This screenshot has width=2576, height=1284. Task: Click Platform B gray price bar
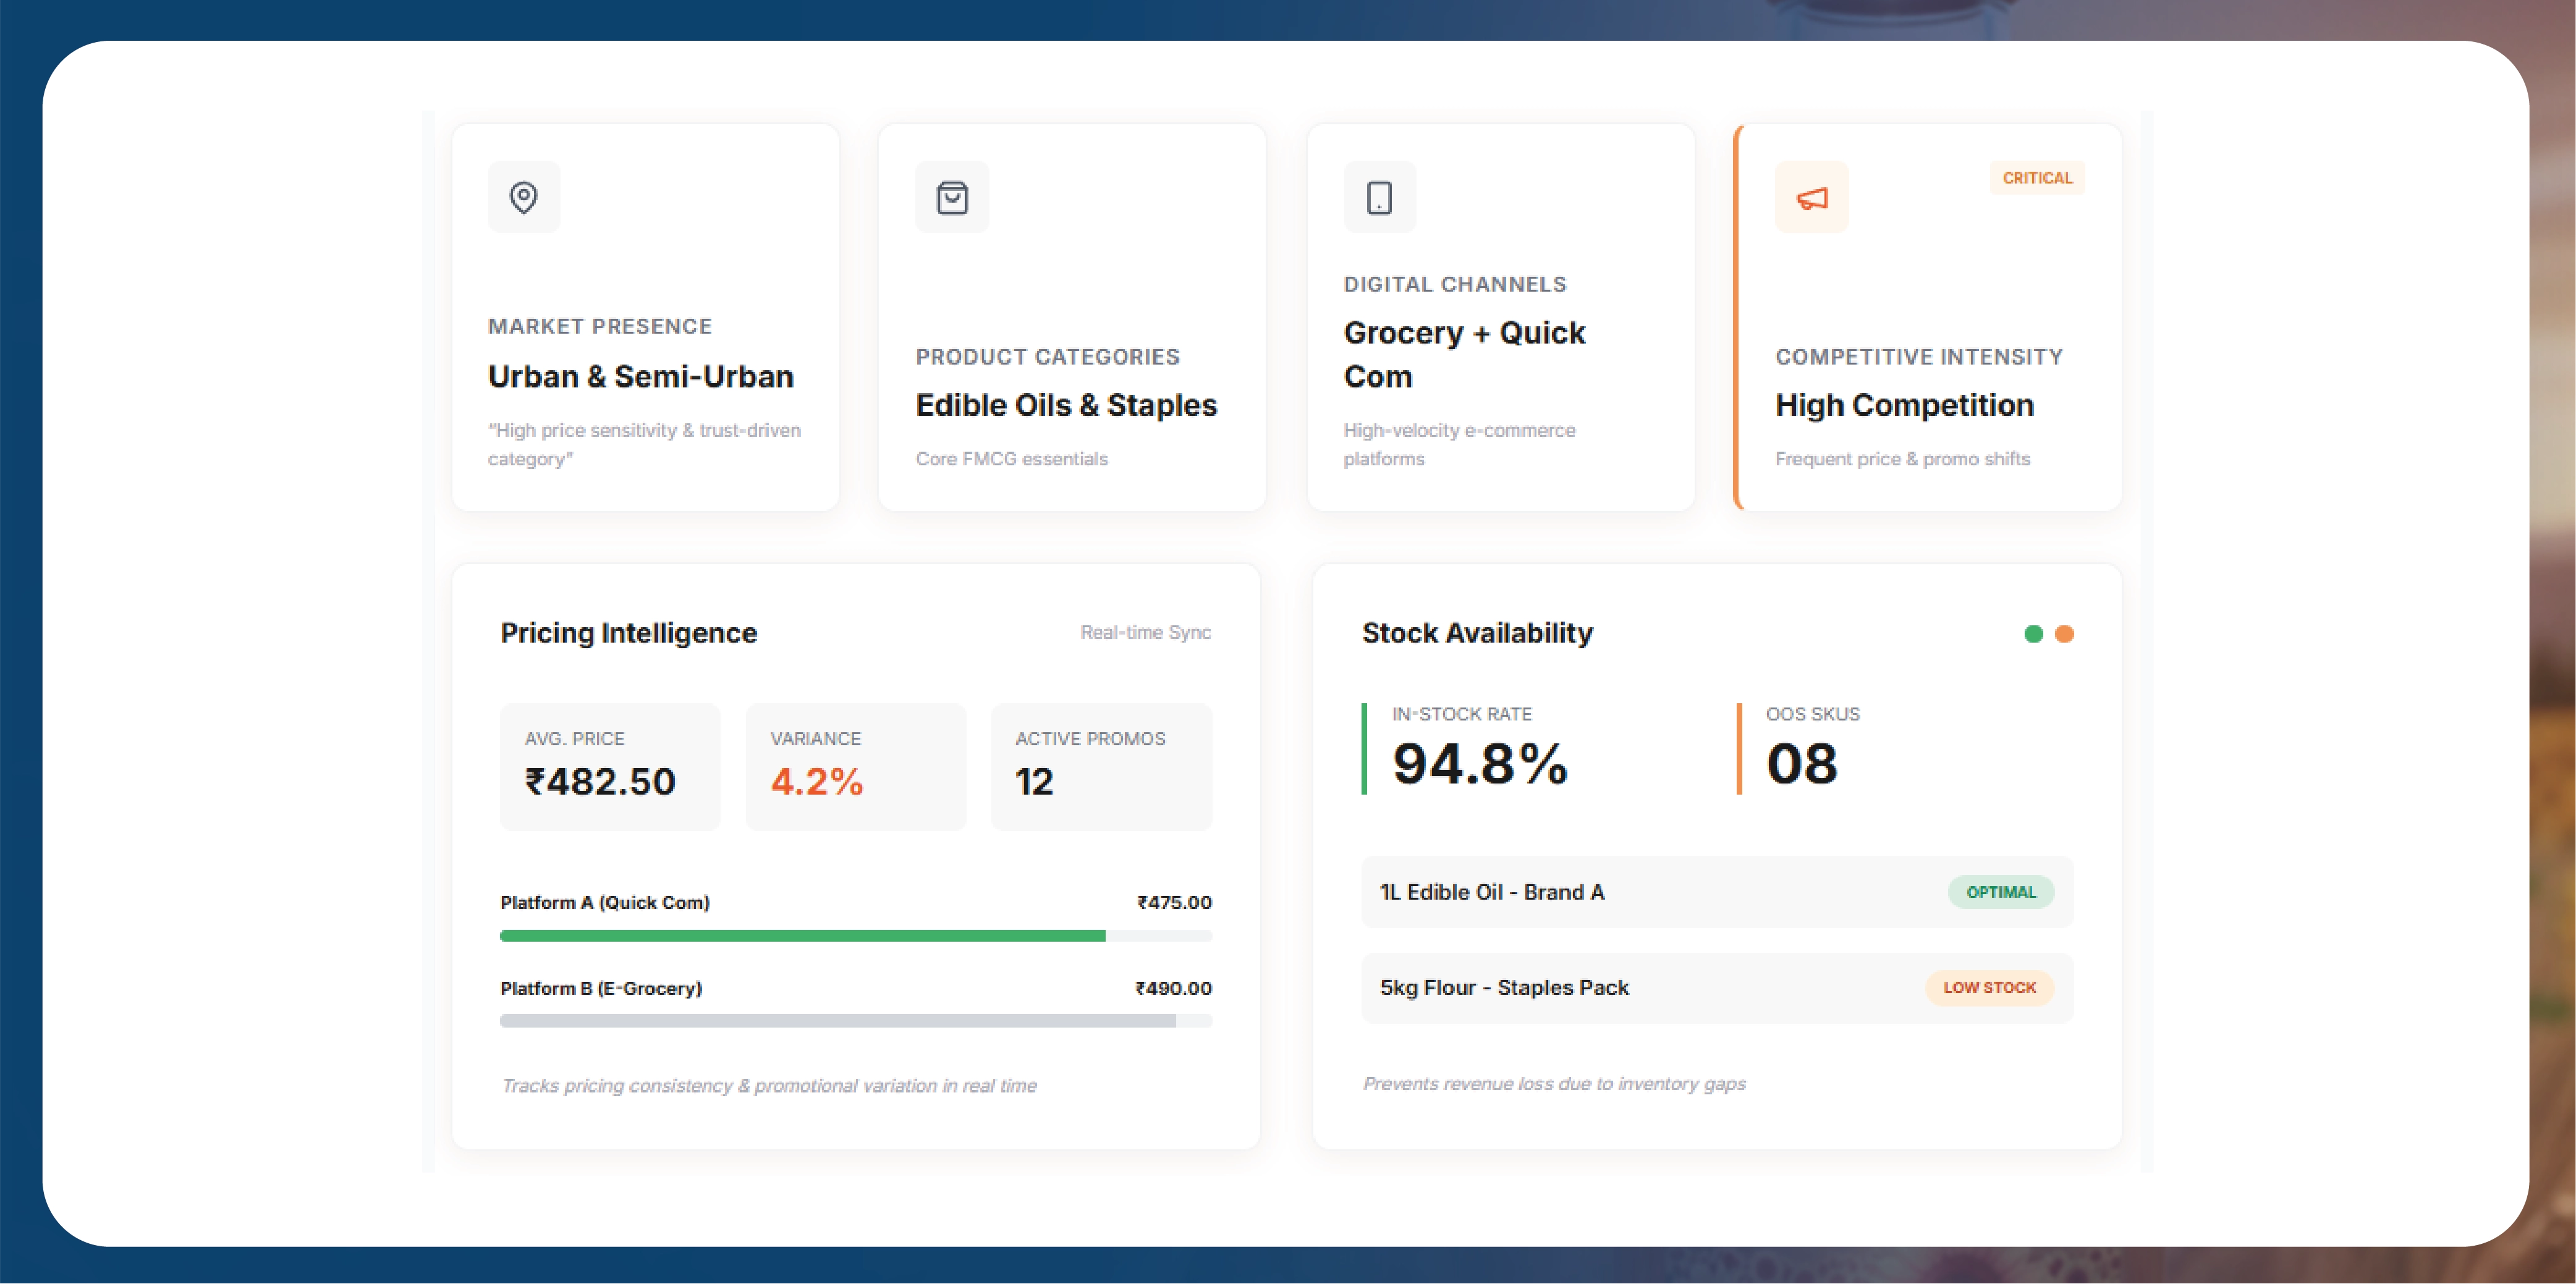point(837,1021)
